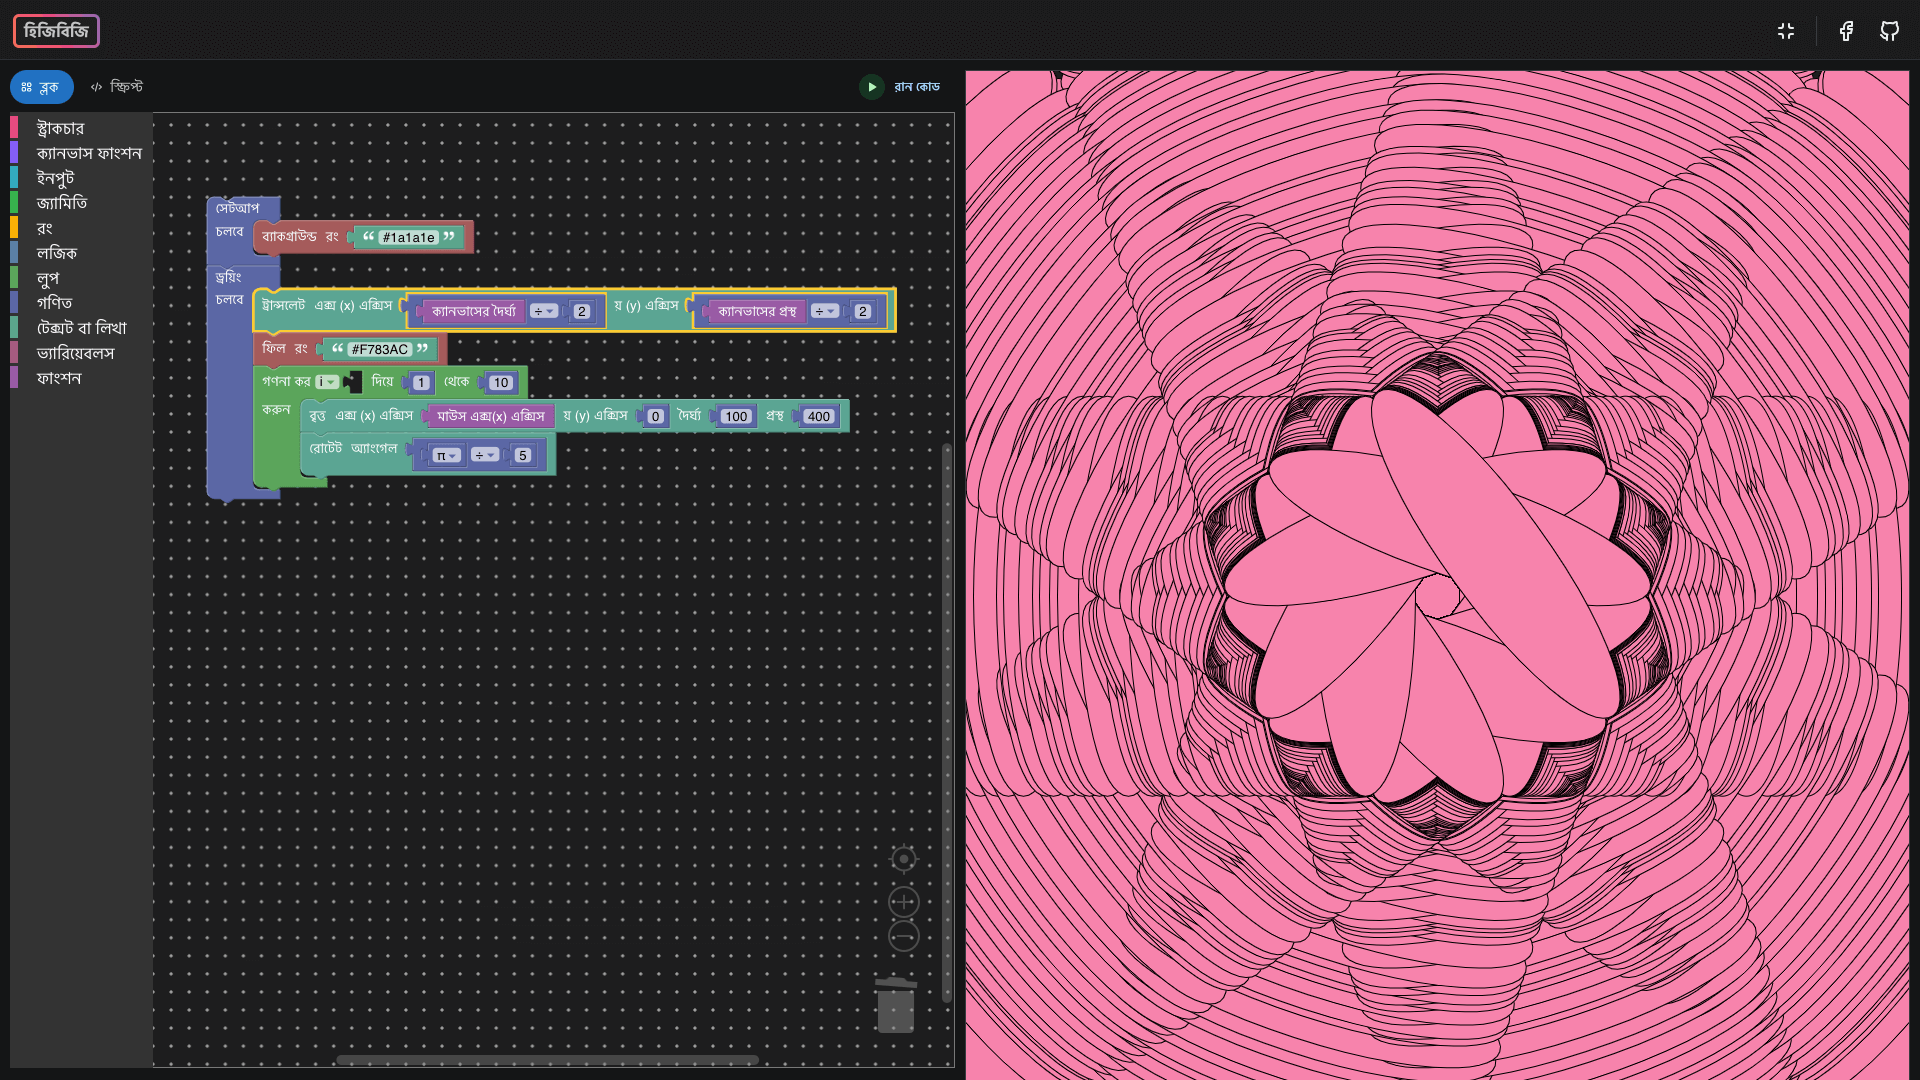Open the GitHub link icon
The height and width of the screenshot is (1080, 1920).
(1889, 31)
